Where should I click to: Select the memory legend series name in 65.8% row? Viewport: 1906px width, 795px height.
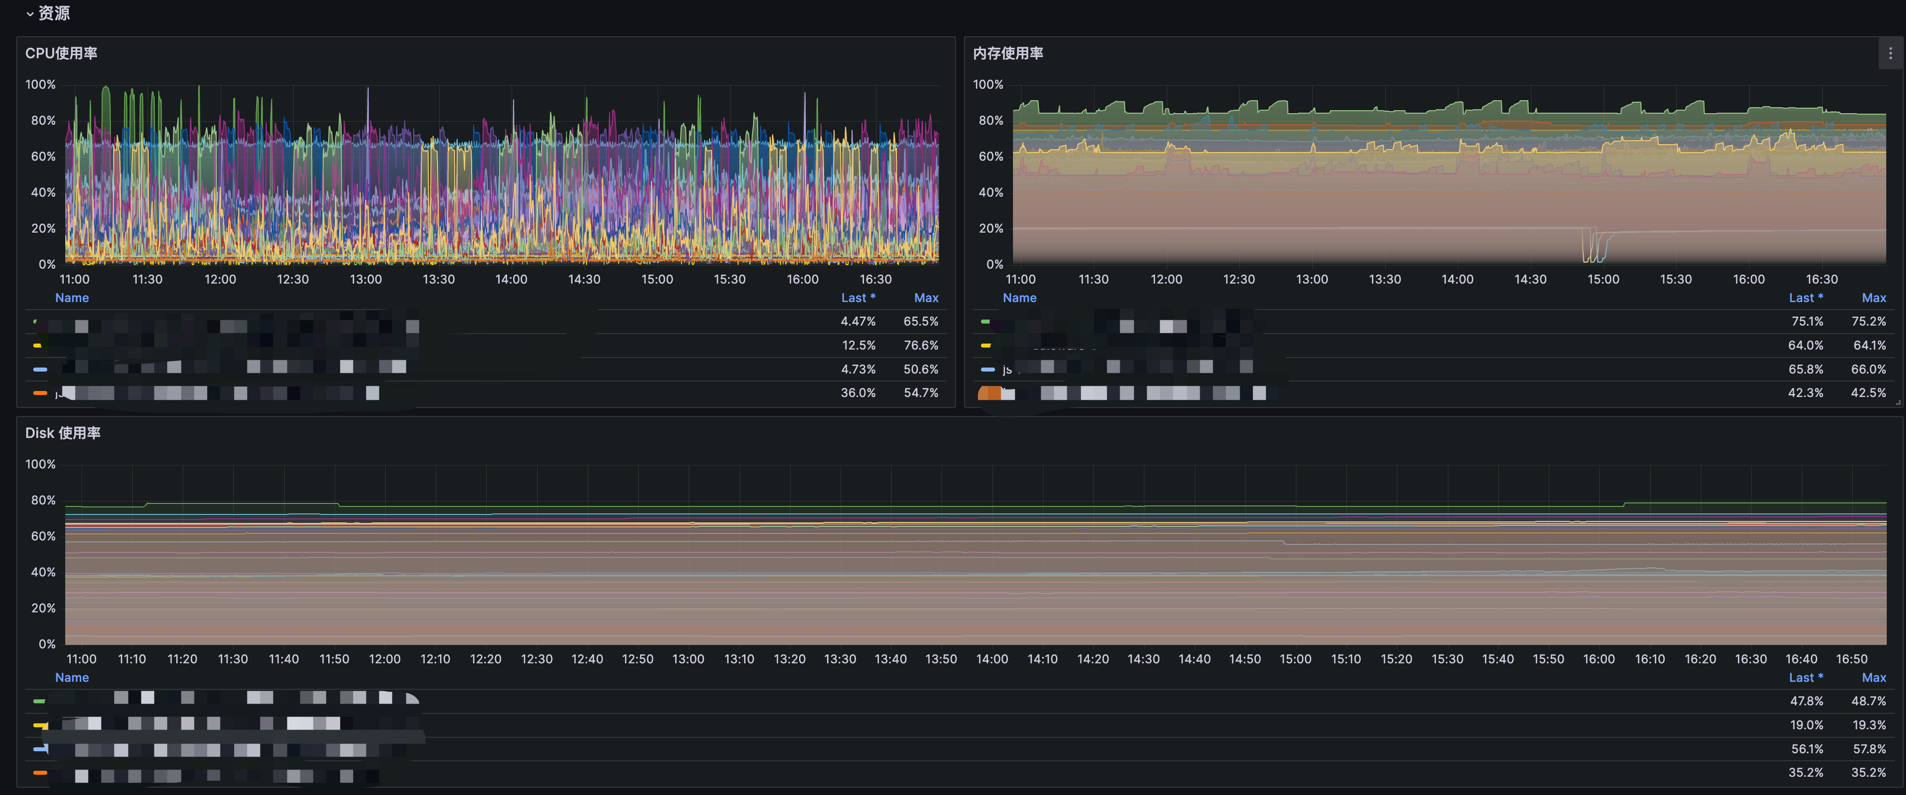1130,370
